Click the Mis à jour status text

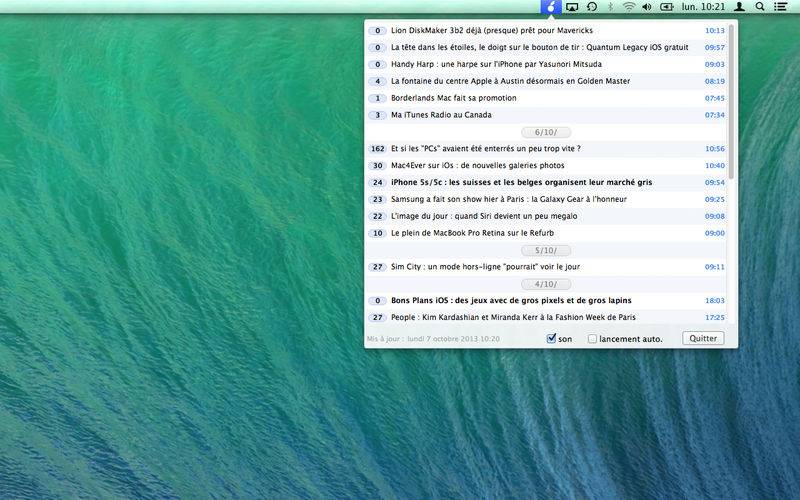click(433, 339)
